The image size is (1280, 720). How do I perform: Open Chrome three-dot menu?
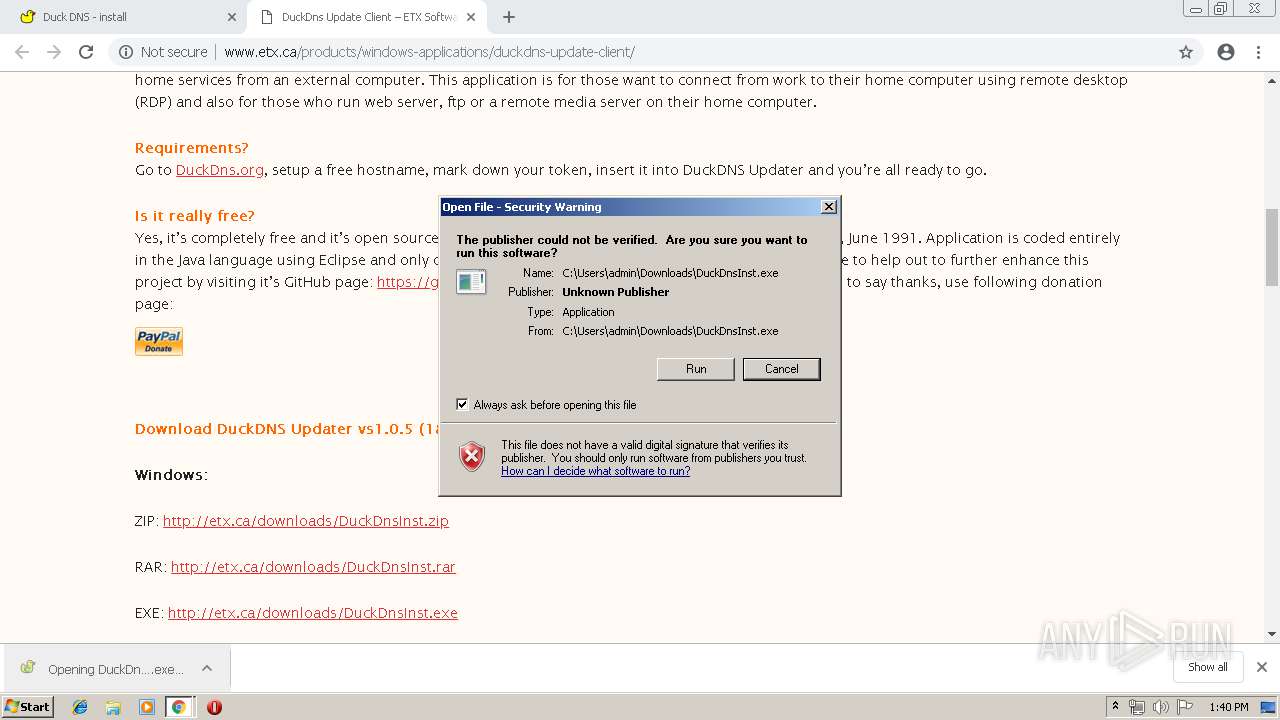coord(1258,52)
